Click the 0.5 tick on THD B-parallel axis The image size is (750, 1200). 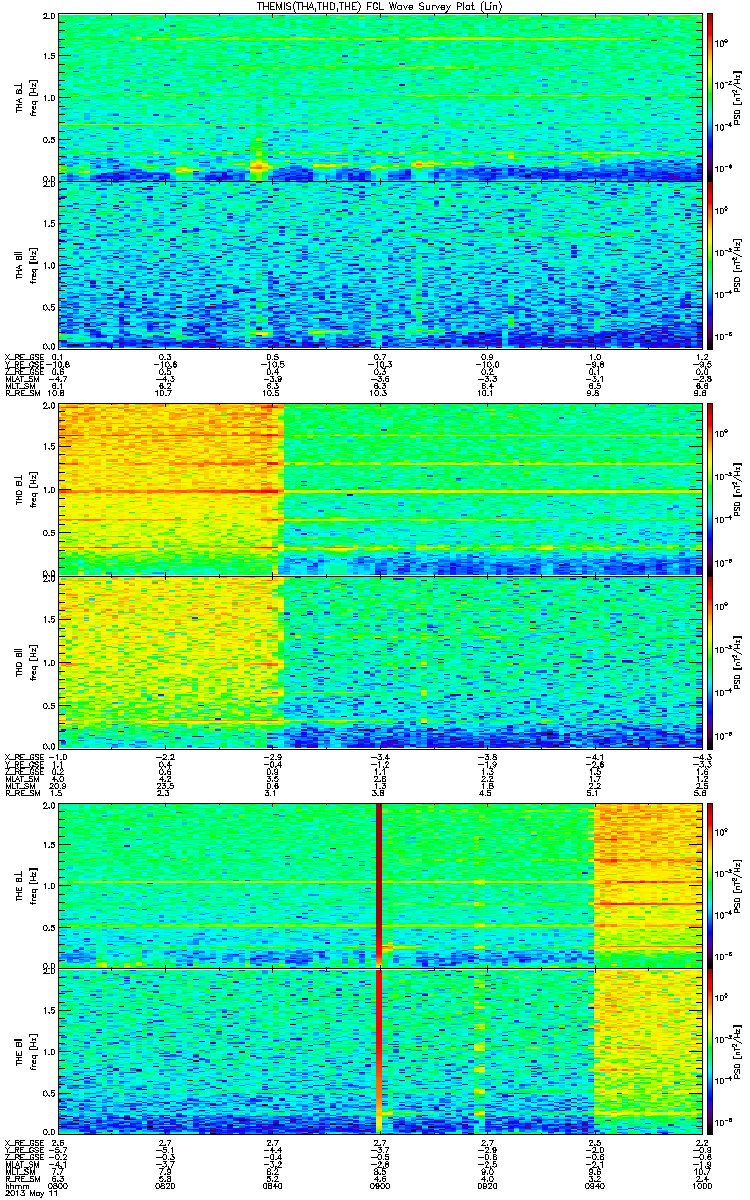[49, 704]
